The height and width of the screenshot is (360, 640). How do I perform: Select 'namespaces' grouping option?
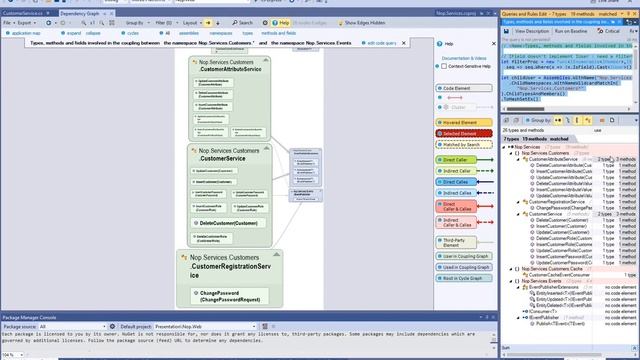(221, 33)
